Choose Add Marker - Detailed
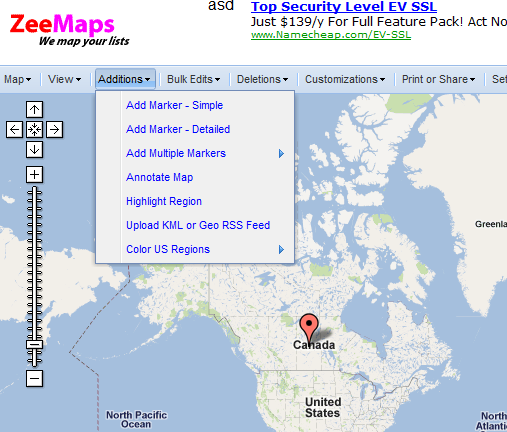Screen dimensions: 507x432 178,129
